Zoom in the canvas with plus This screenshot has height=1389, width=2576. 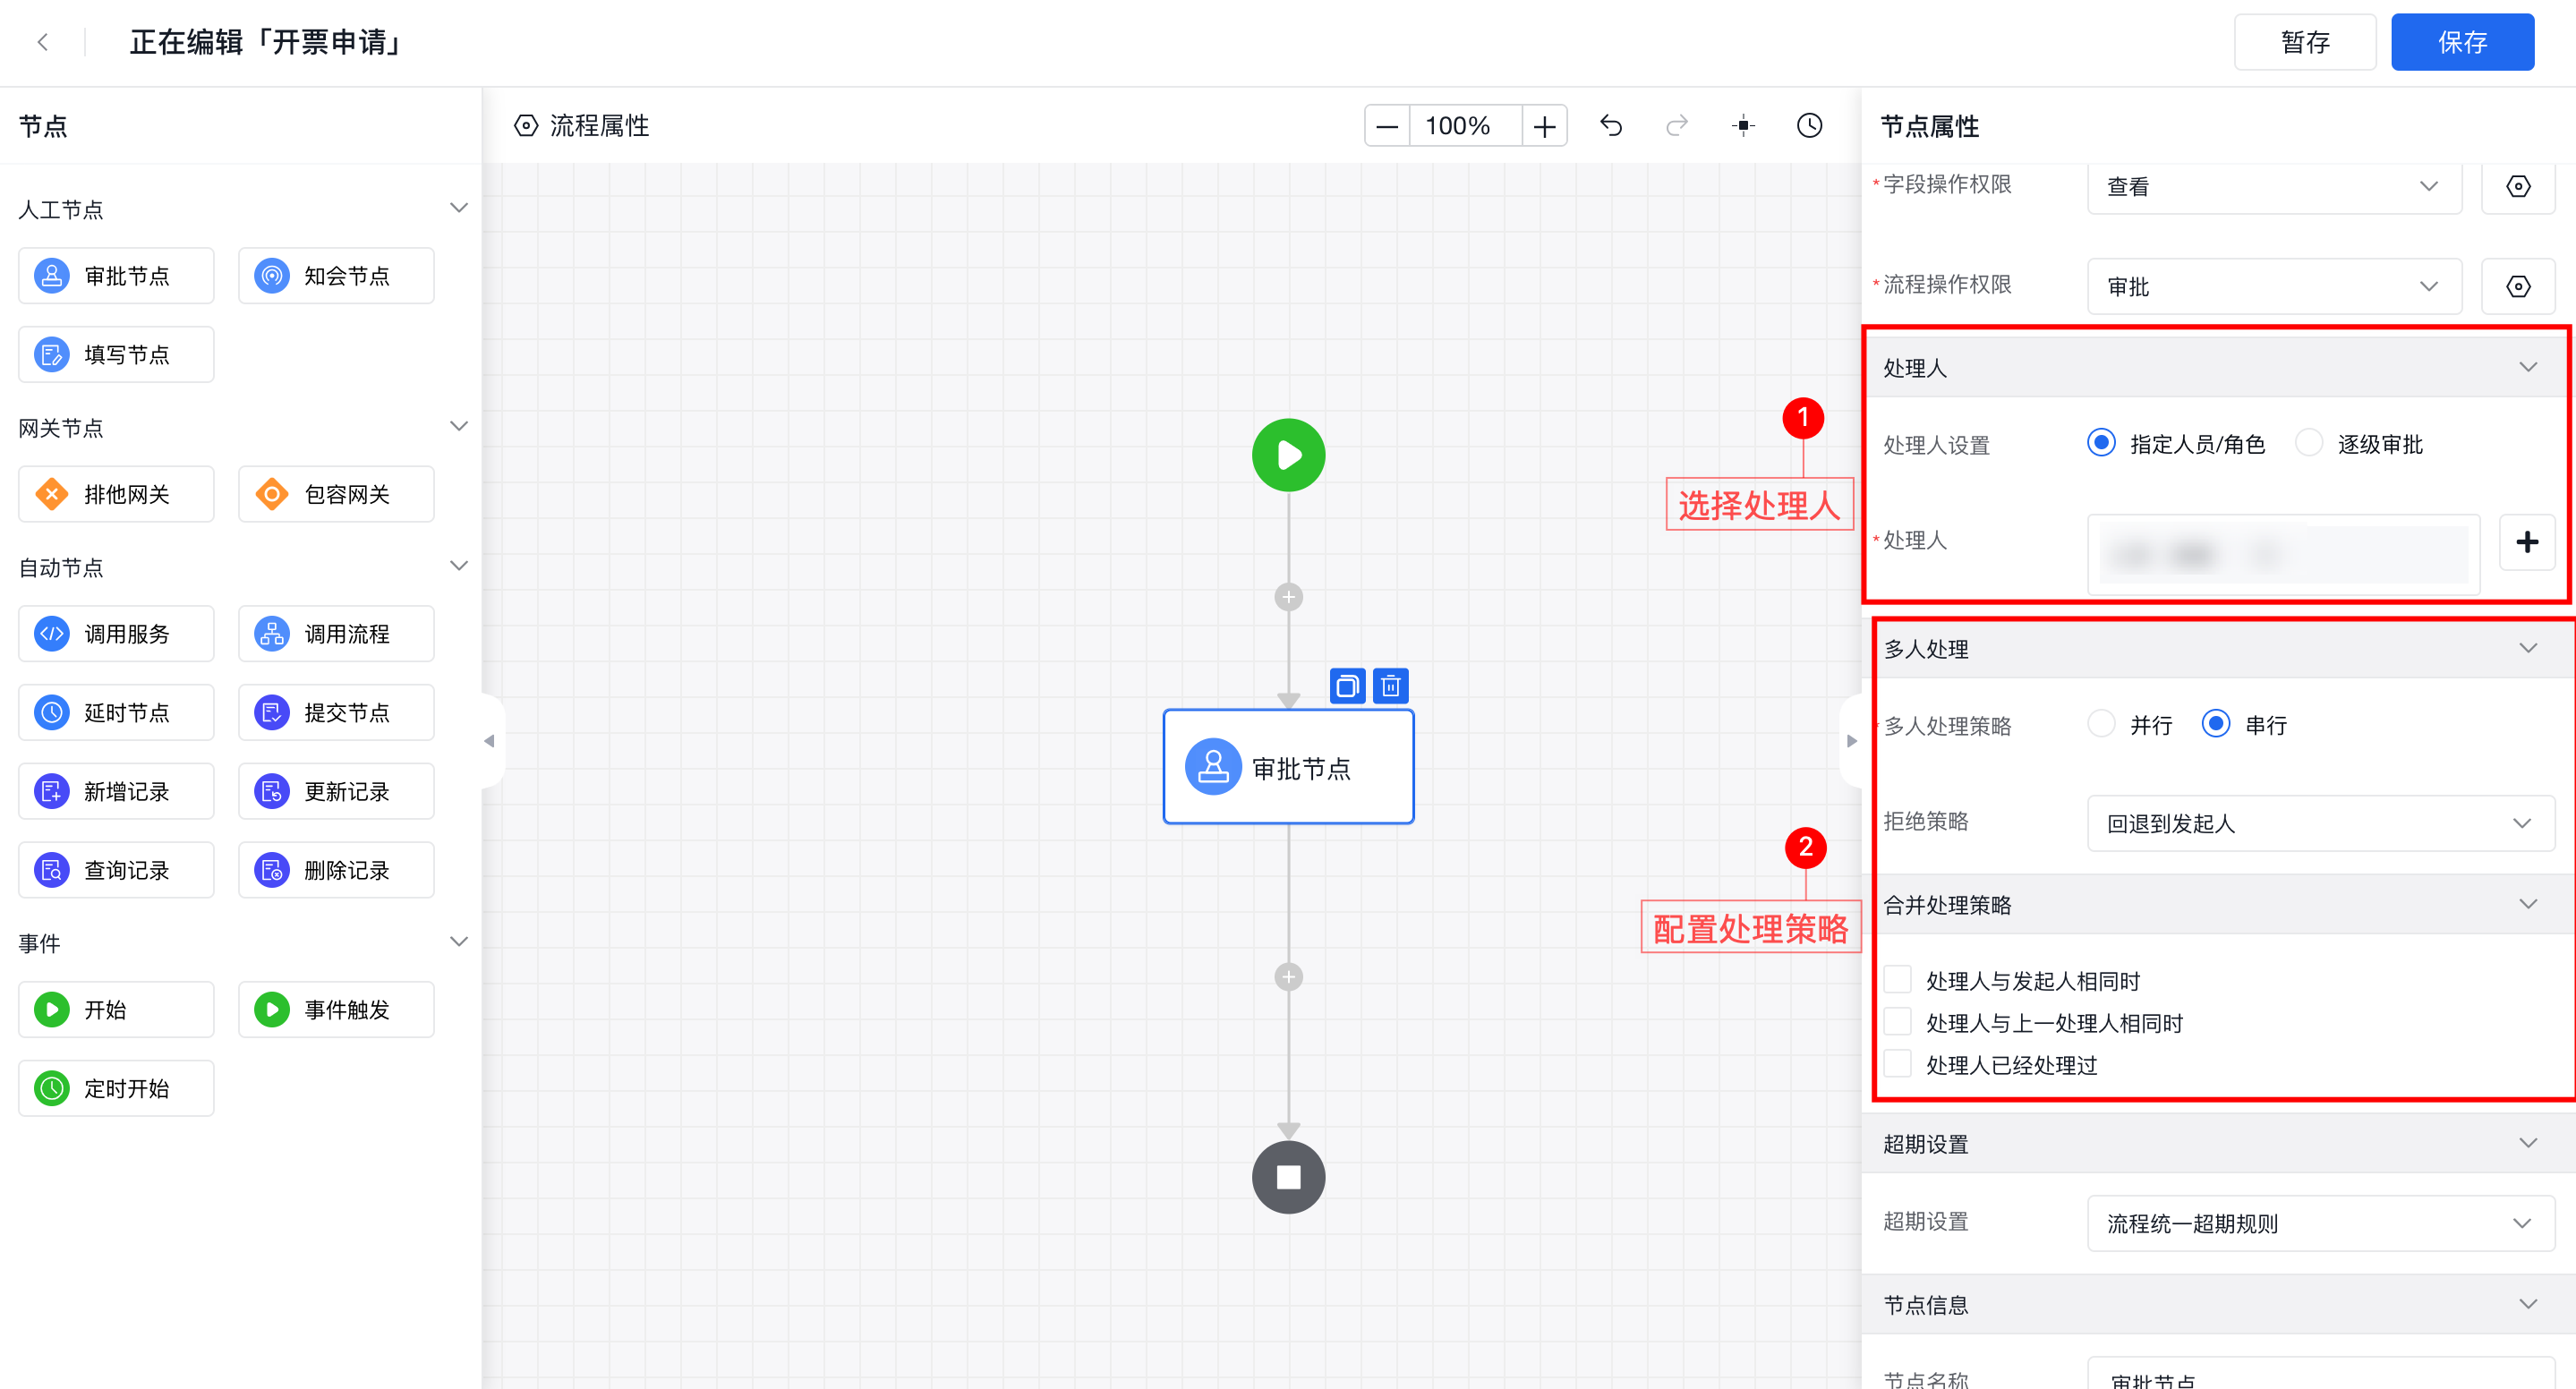point(1545,126)
